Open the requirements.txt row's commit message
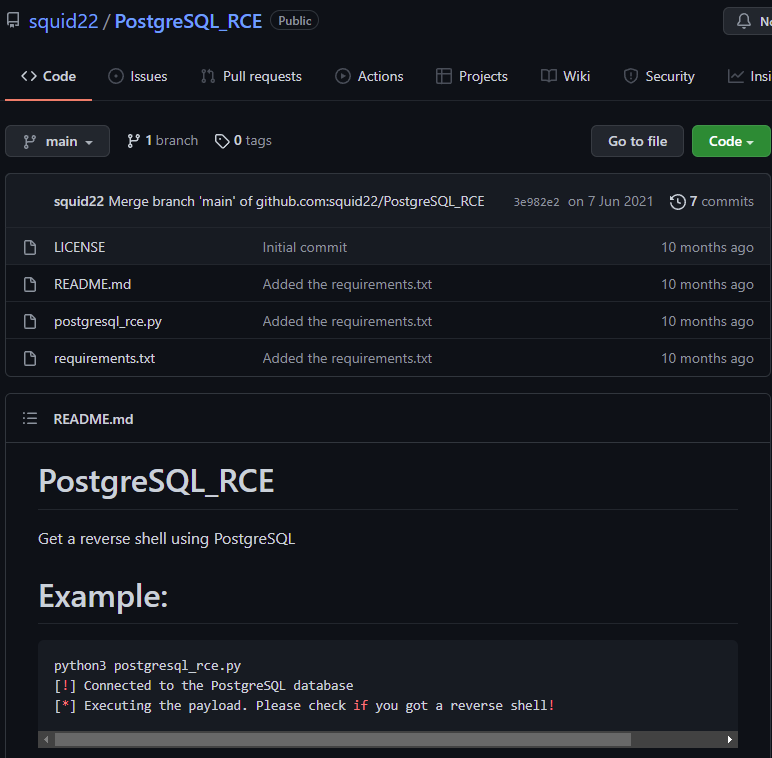772x758 pixels. tap(347, 358)
